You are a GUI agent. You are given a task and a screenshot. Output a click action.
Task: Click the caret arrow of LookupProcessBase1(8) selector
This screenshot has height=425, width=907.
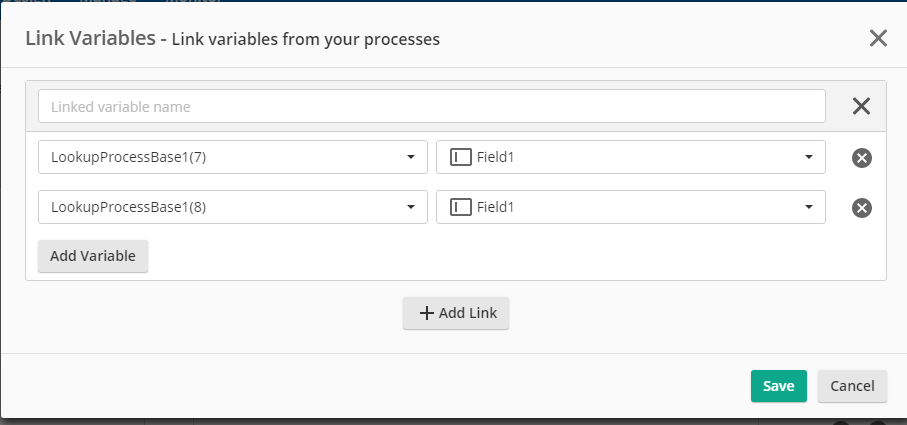click(411, 207)
